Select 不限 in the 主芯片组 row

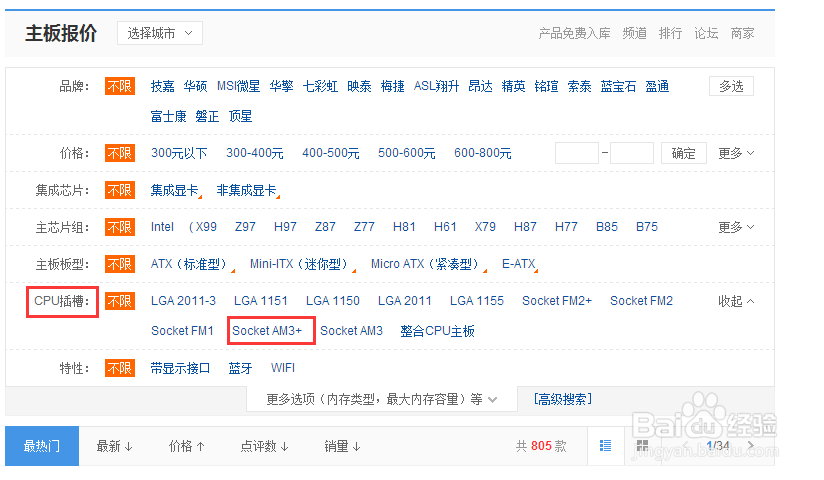pyautogui.click(x=120, y=227)
